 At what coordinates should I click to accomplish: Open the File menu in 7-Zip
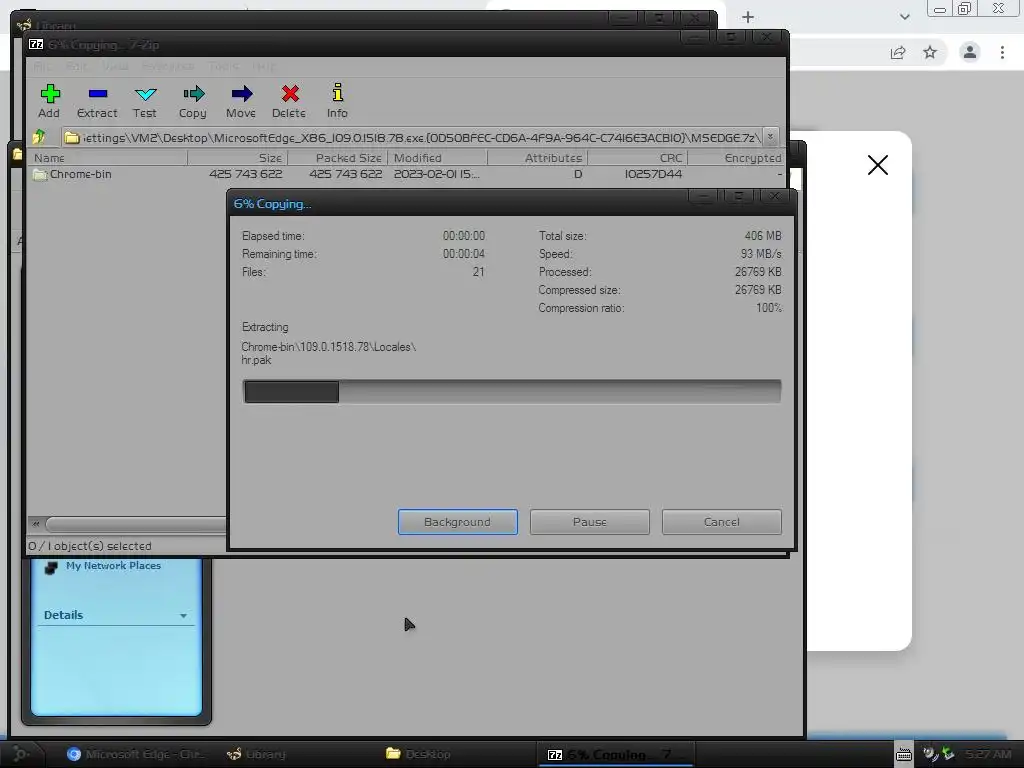[41, 67]
